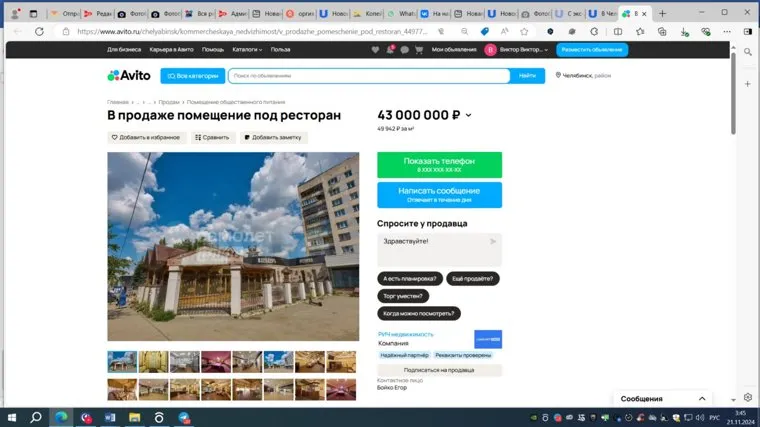This screenshot has height=427, width=760.
Task: Select the first photo thumbnail in gallery
Action: (122, 361)
